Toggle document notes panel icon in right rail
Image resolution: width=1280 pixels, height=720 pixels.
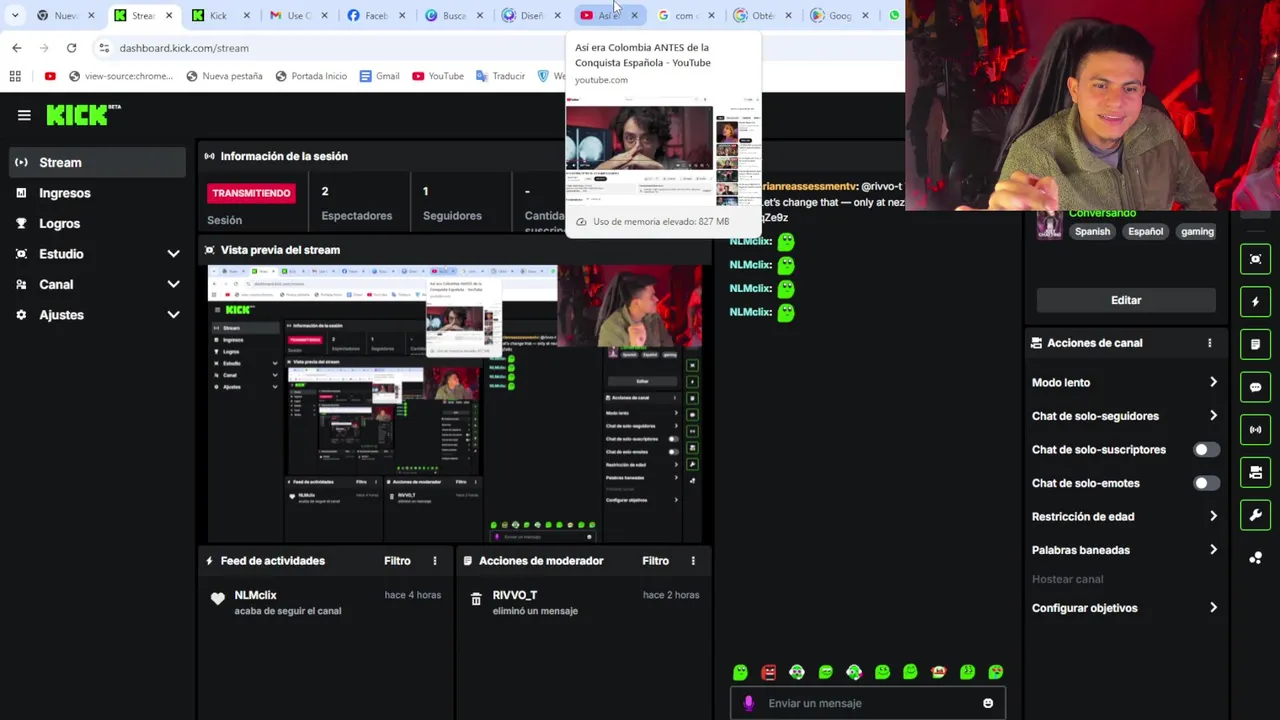tap(1255, 344)
